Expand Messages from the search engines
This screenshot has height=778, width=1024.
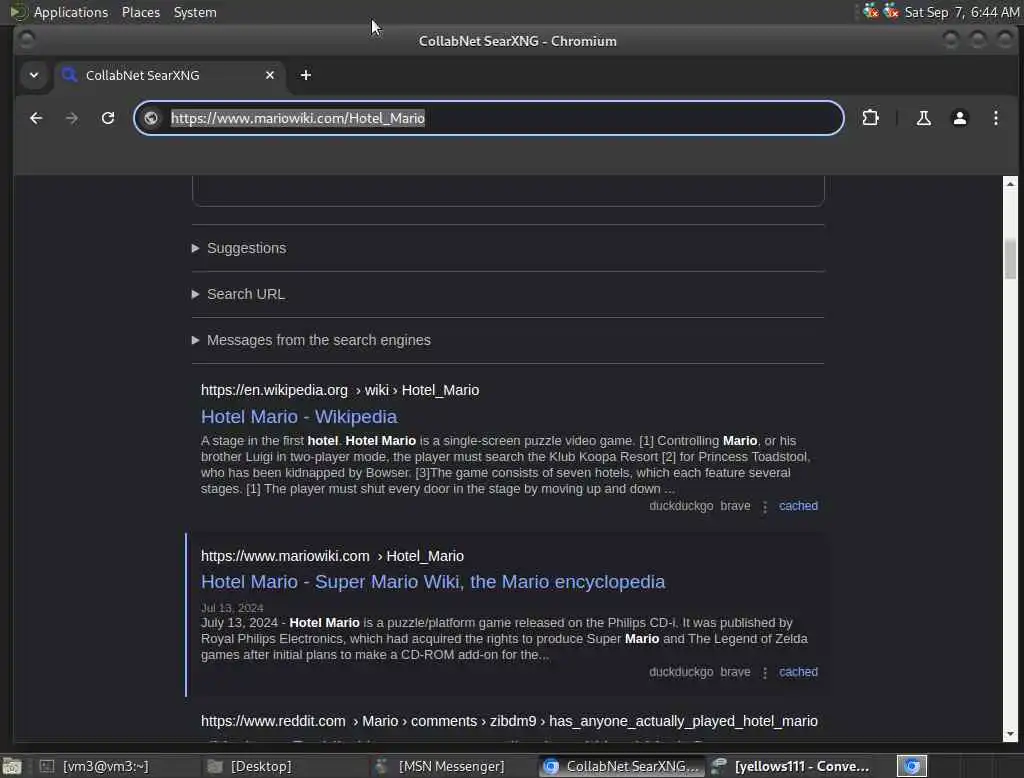311,340
